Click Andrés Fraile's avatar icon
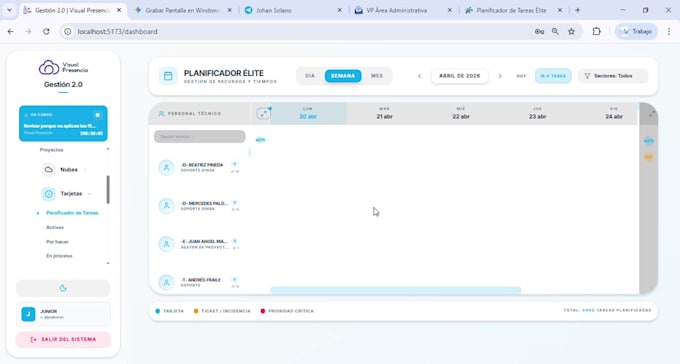Viewport: 680px width, 364px height. pos(166,282)
